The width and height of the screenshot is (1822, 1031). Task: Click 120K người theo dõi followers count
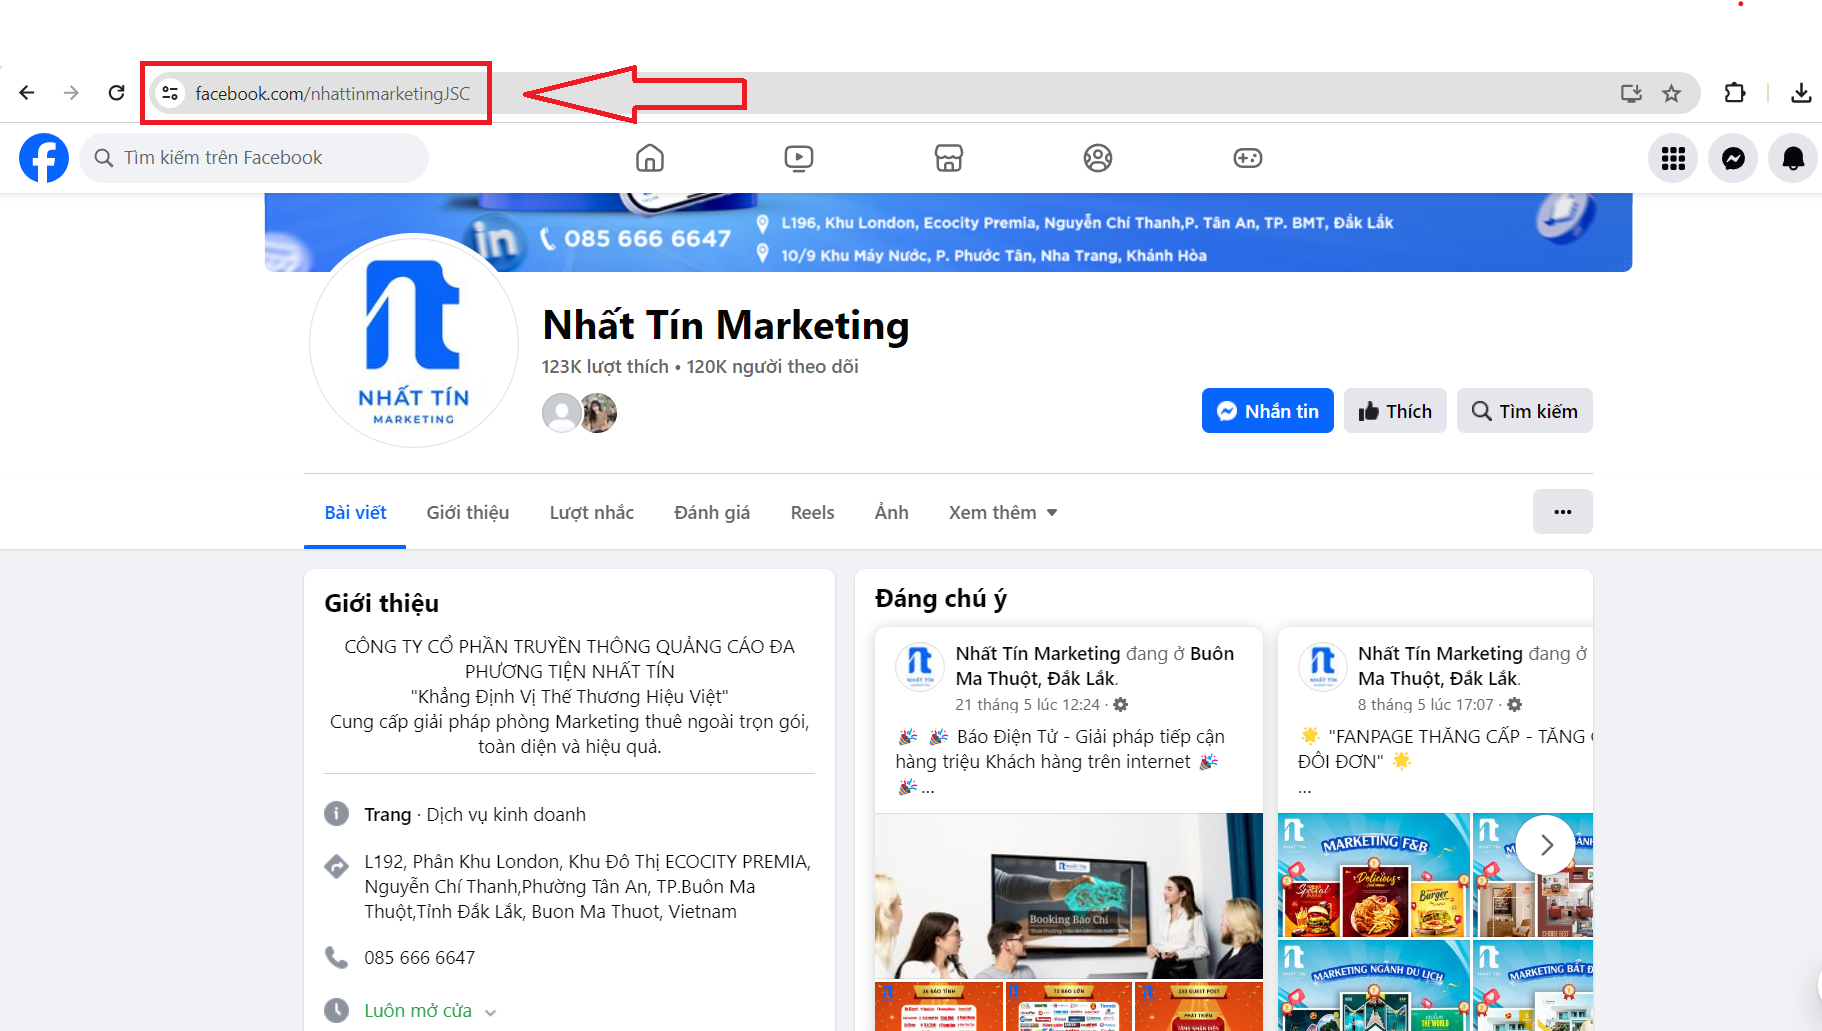point(772,367)
